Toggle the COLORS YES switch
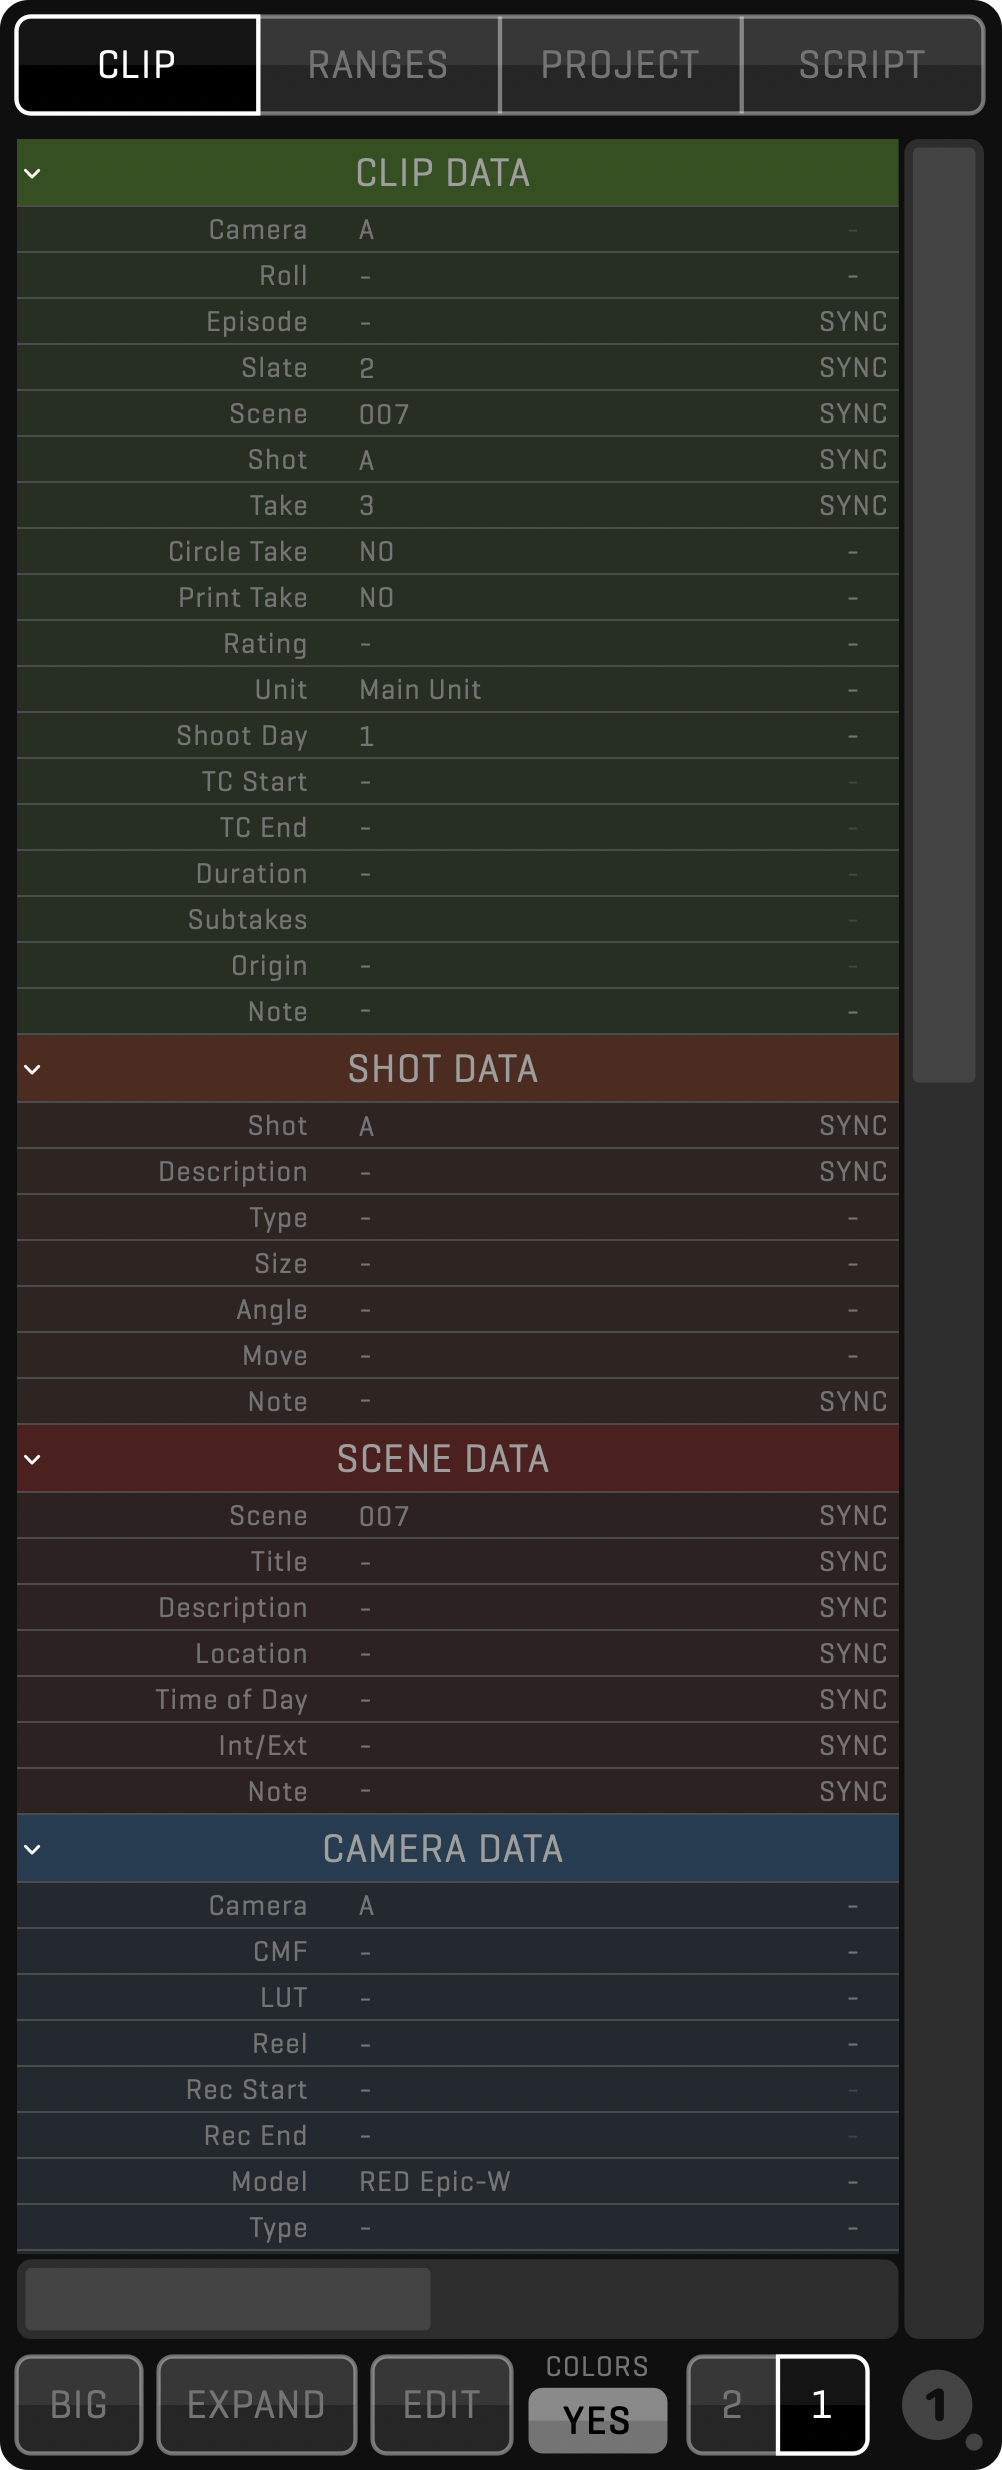This screenshot has width=1002, height=2470. coord(597,2420)
